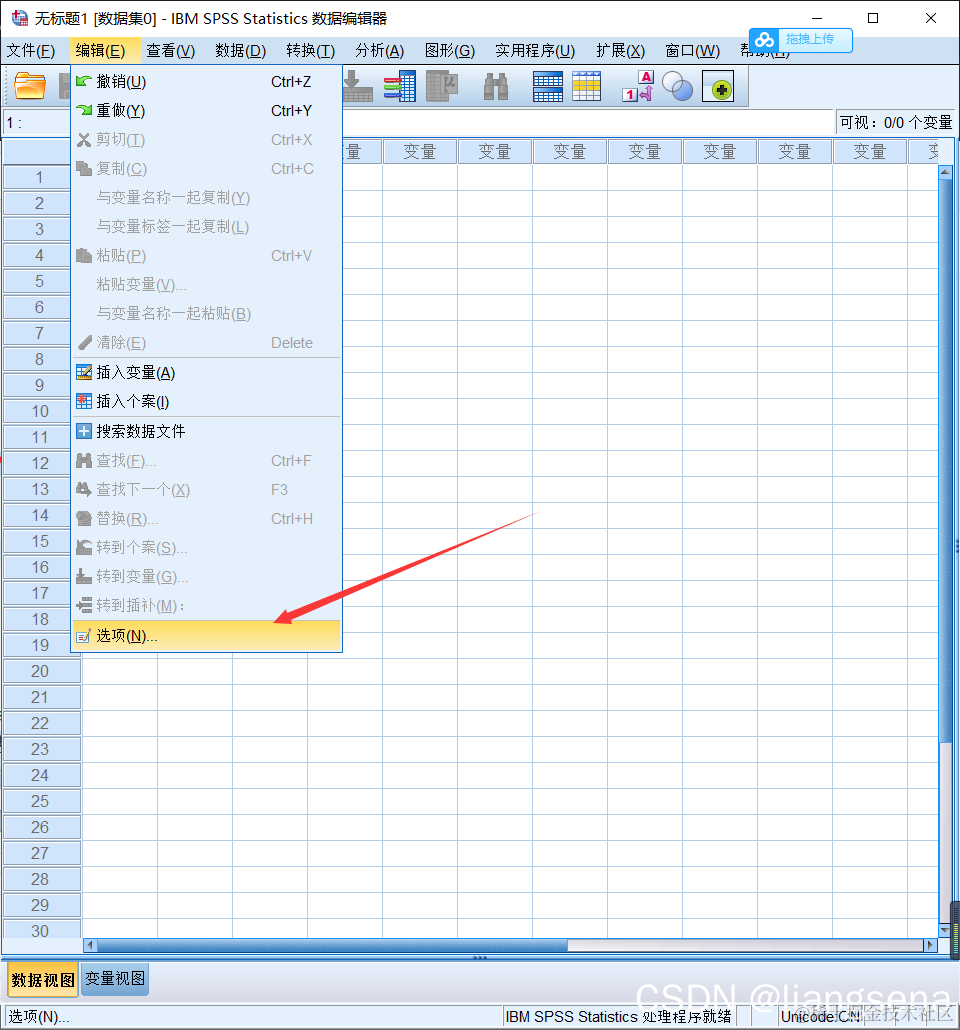Click the cloud drag-upload widget

pyautogui.click(x=800, y=40)
